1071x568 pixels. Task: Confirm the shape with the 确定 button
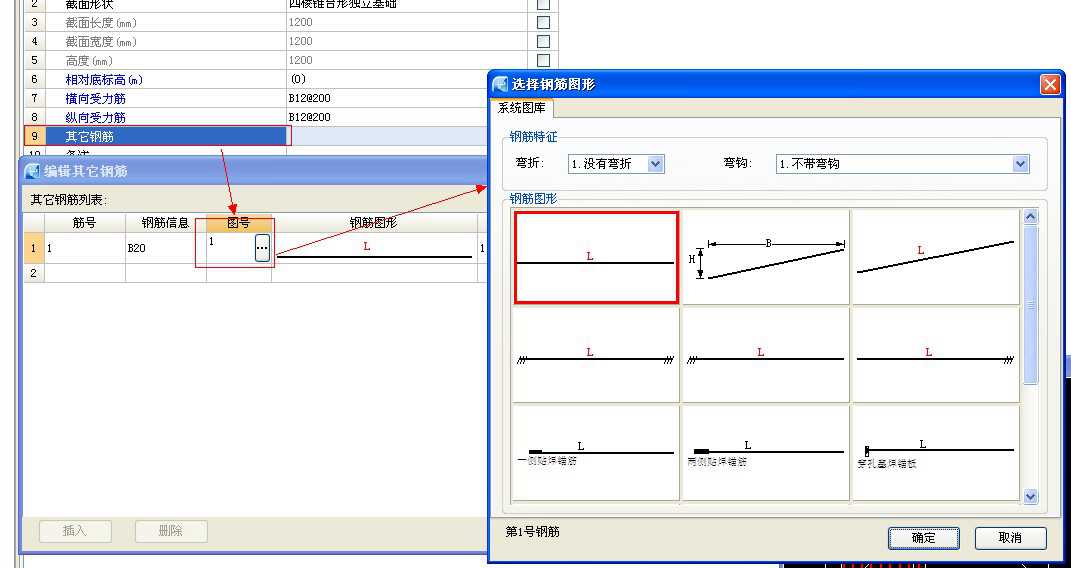click(x=923, y=538)
